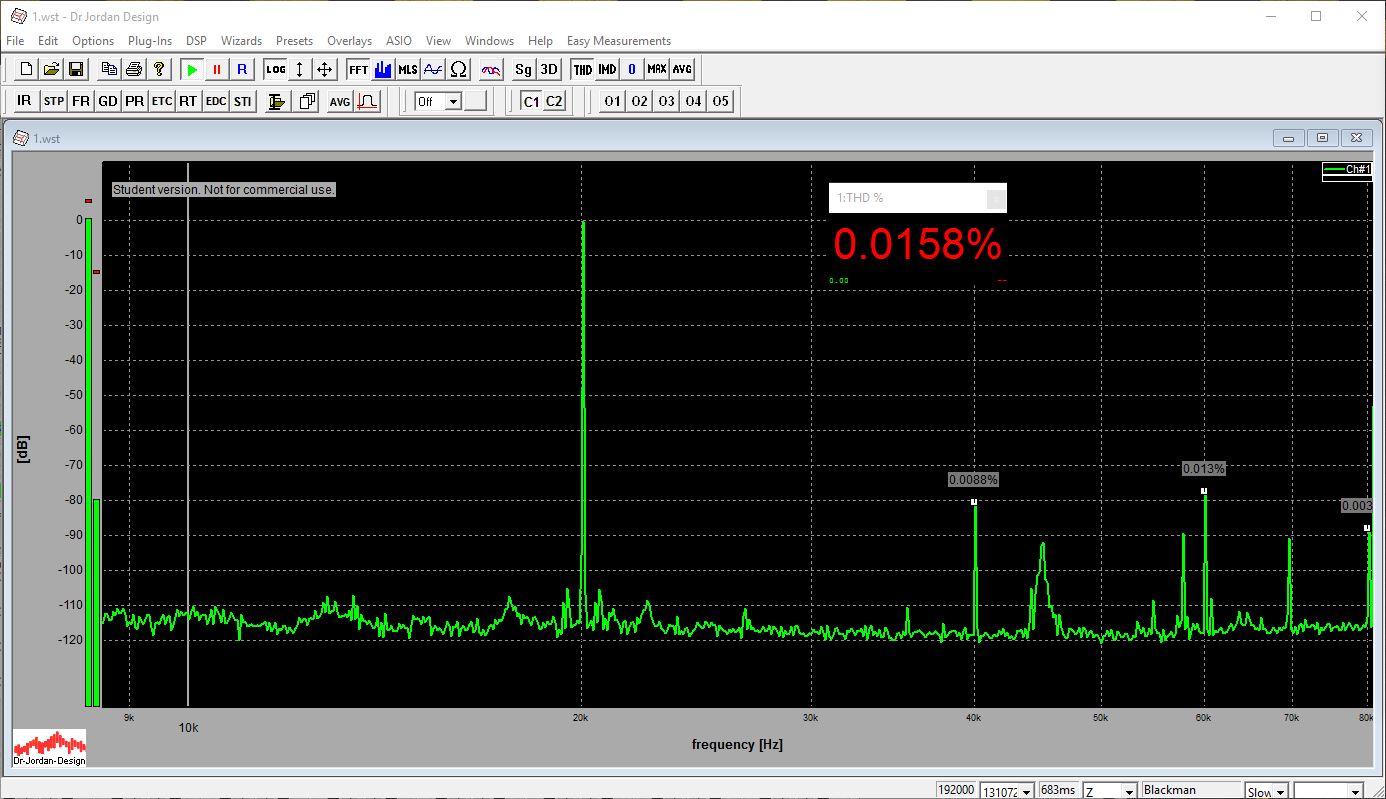1386x799 pixels.
Task: Select overlay O1 button
Action: [612, 101]
